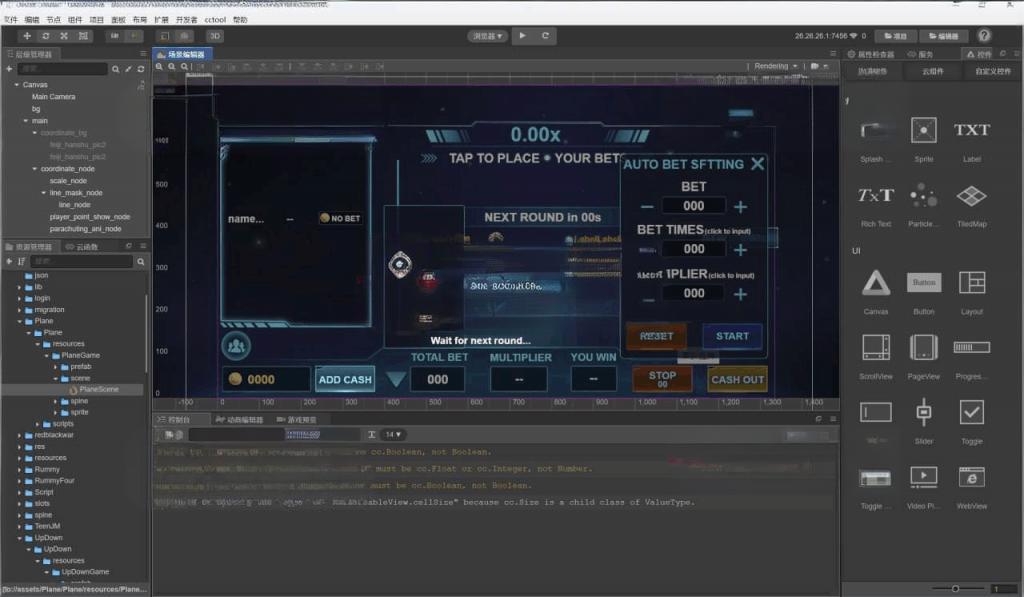The height and width of the screenshot is (597, 1024).
Task: Select the ScrollView UI control icon
Action: click(875, 347)
